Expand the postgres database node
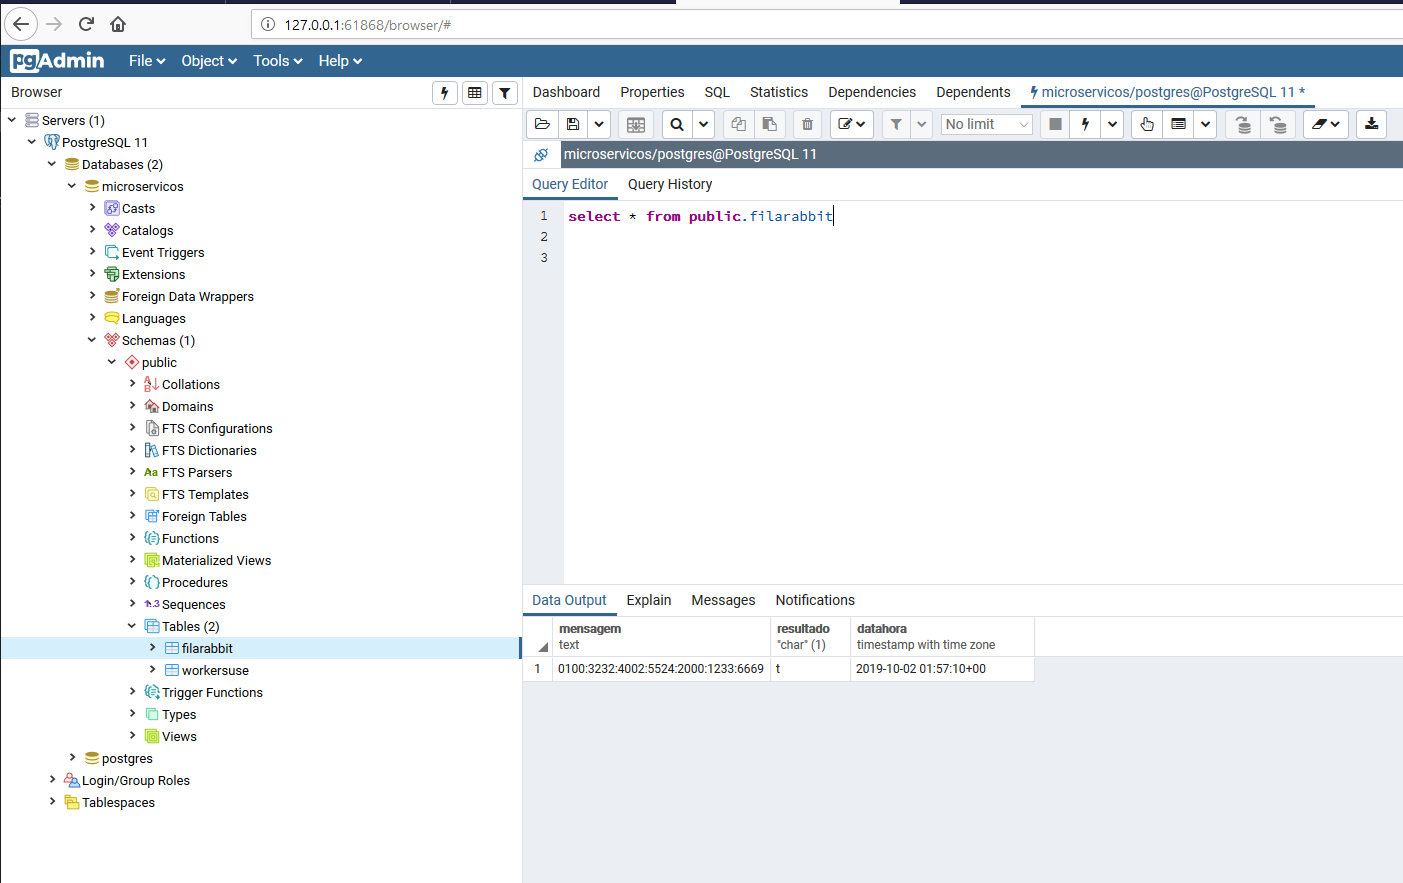The image size is (1403, 883). click(72, 758)
